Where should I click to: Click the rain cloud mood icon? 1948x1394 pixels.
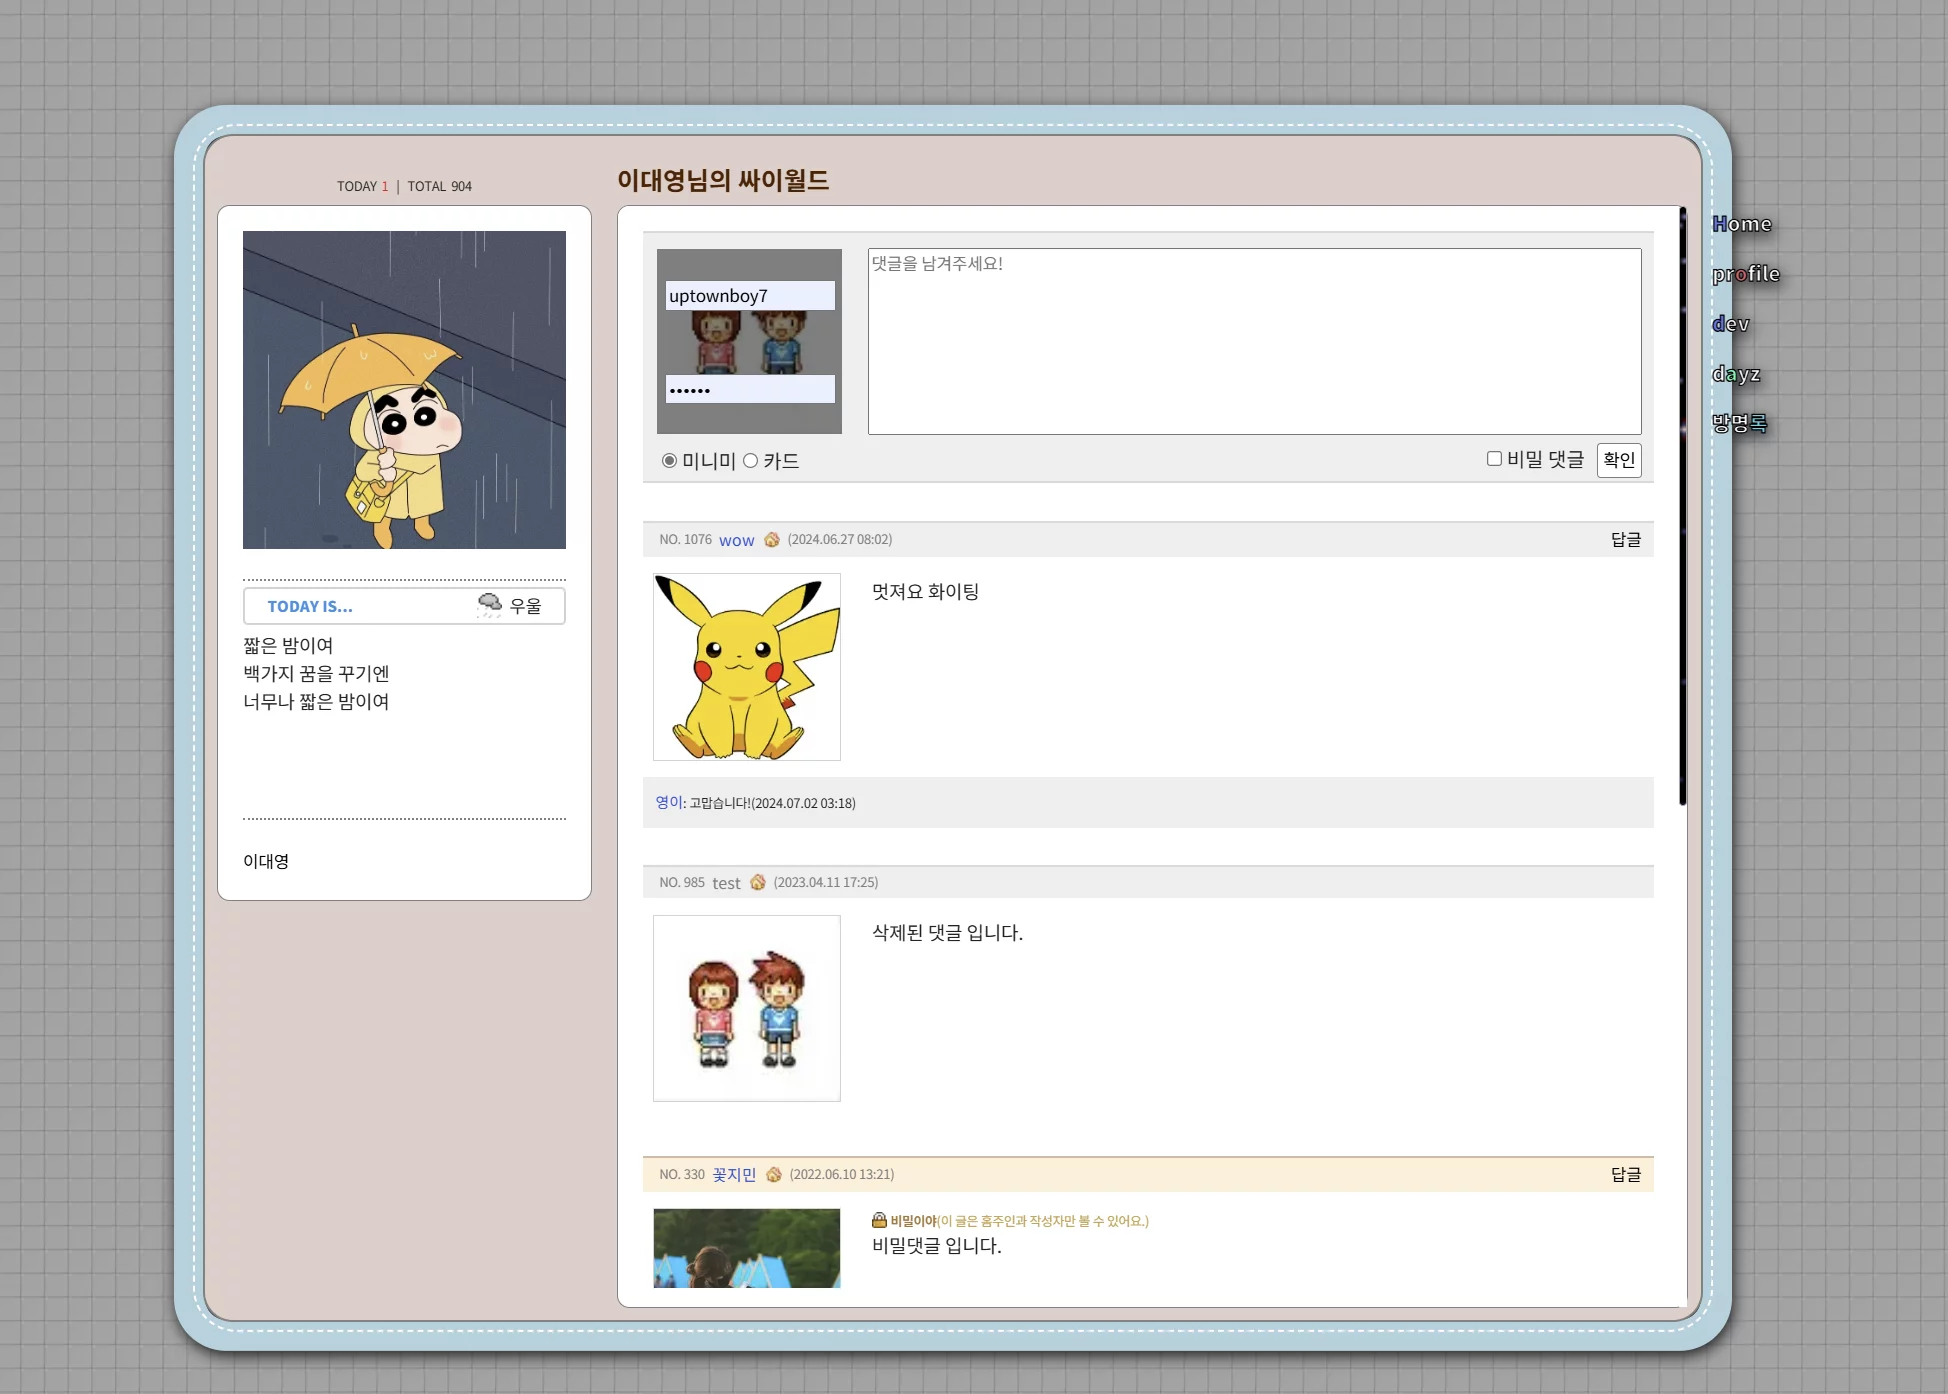click(489, 604)
